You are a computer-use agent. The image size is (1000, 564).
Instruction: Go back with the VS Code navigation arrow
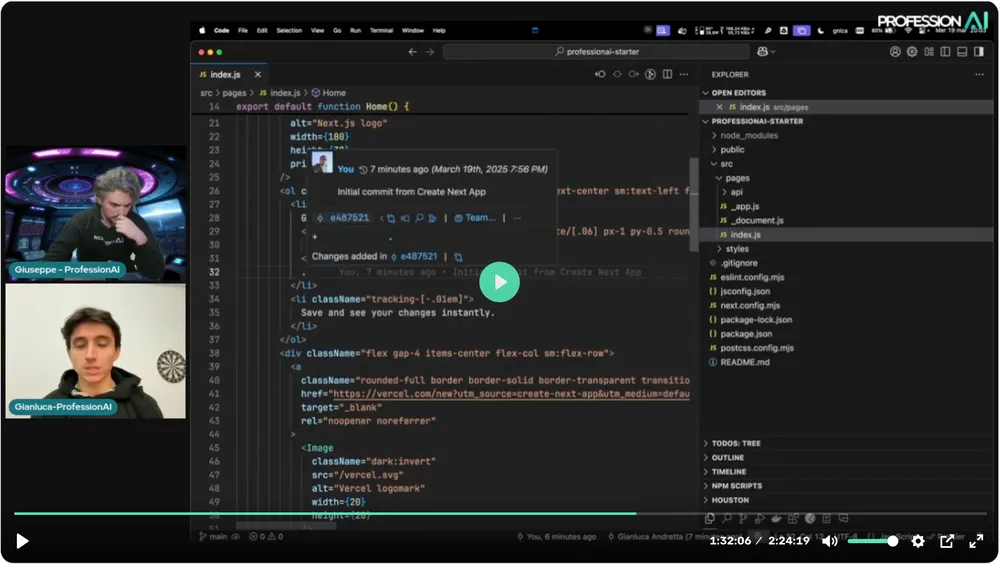pos(413,52)
